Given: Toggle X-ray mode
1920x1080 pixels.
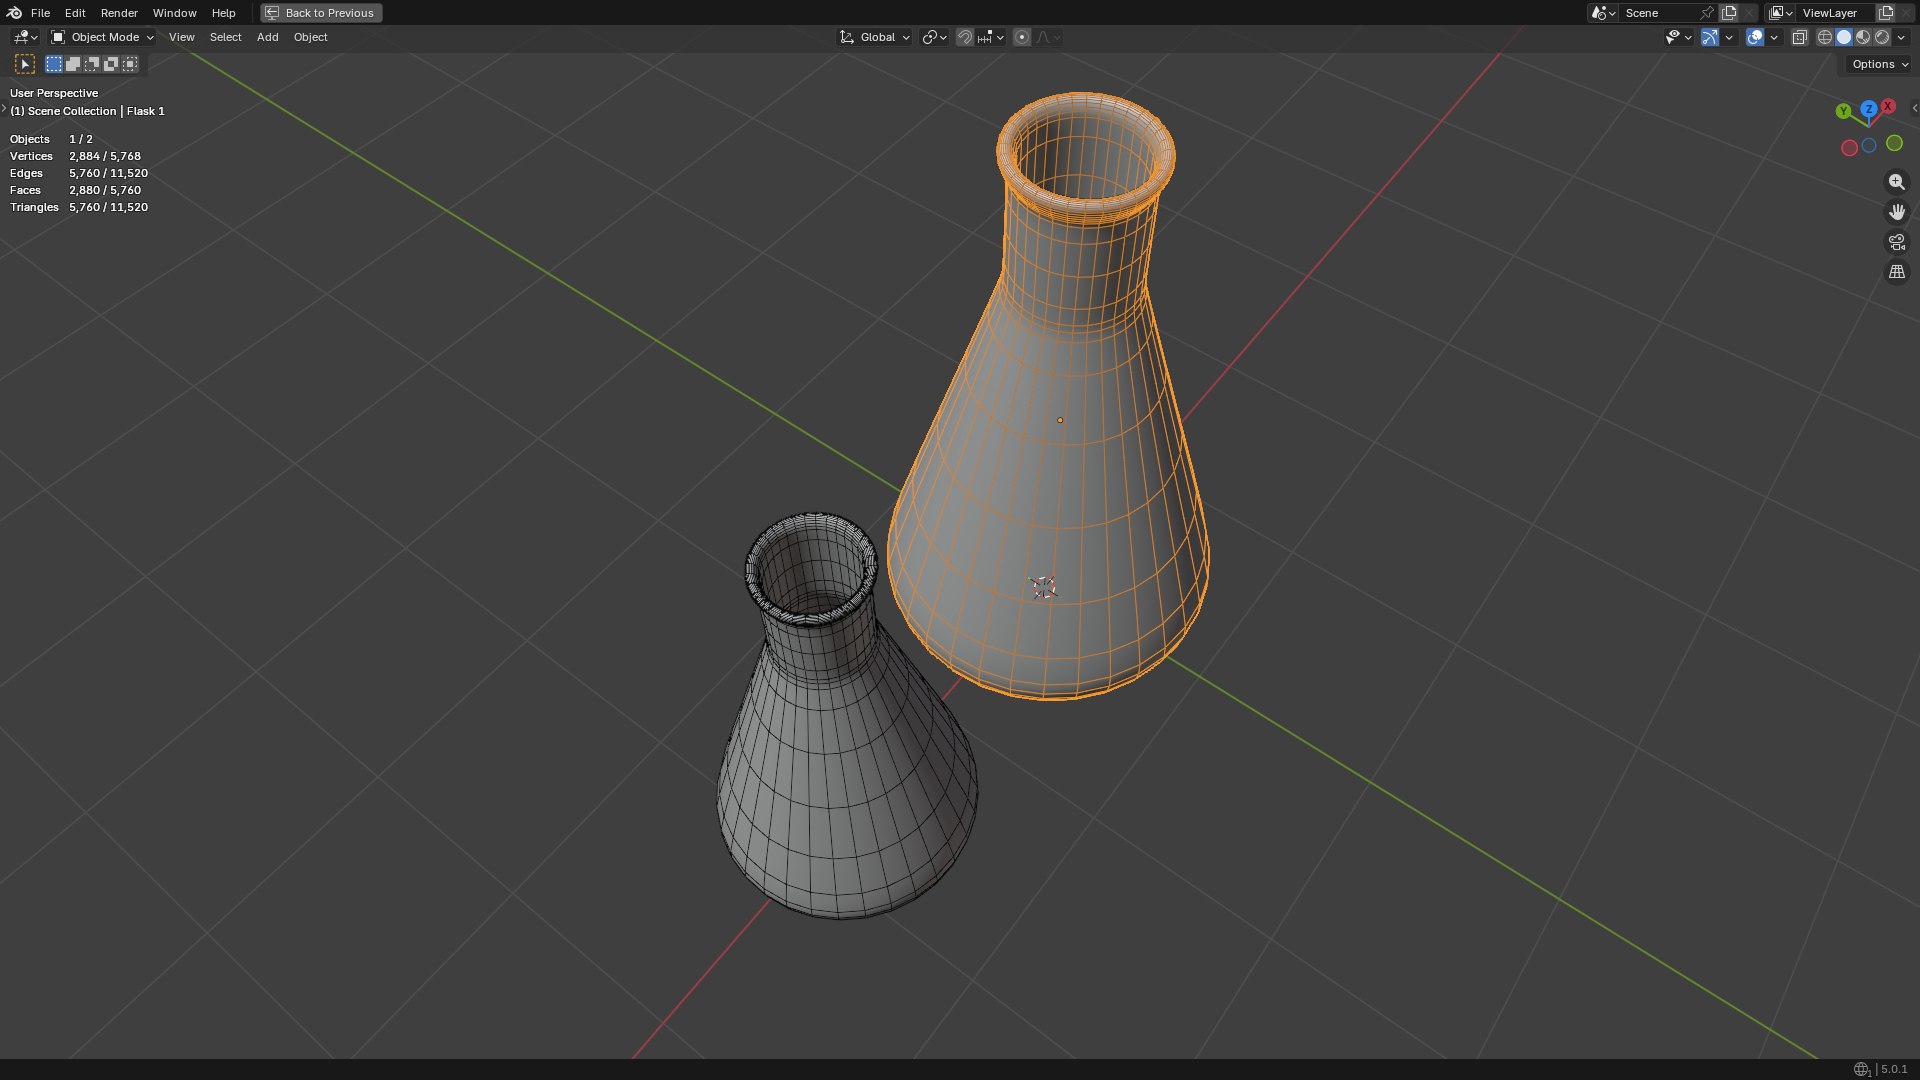Looking at the screenshot, I should coord(1799,37).
